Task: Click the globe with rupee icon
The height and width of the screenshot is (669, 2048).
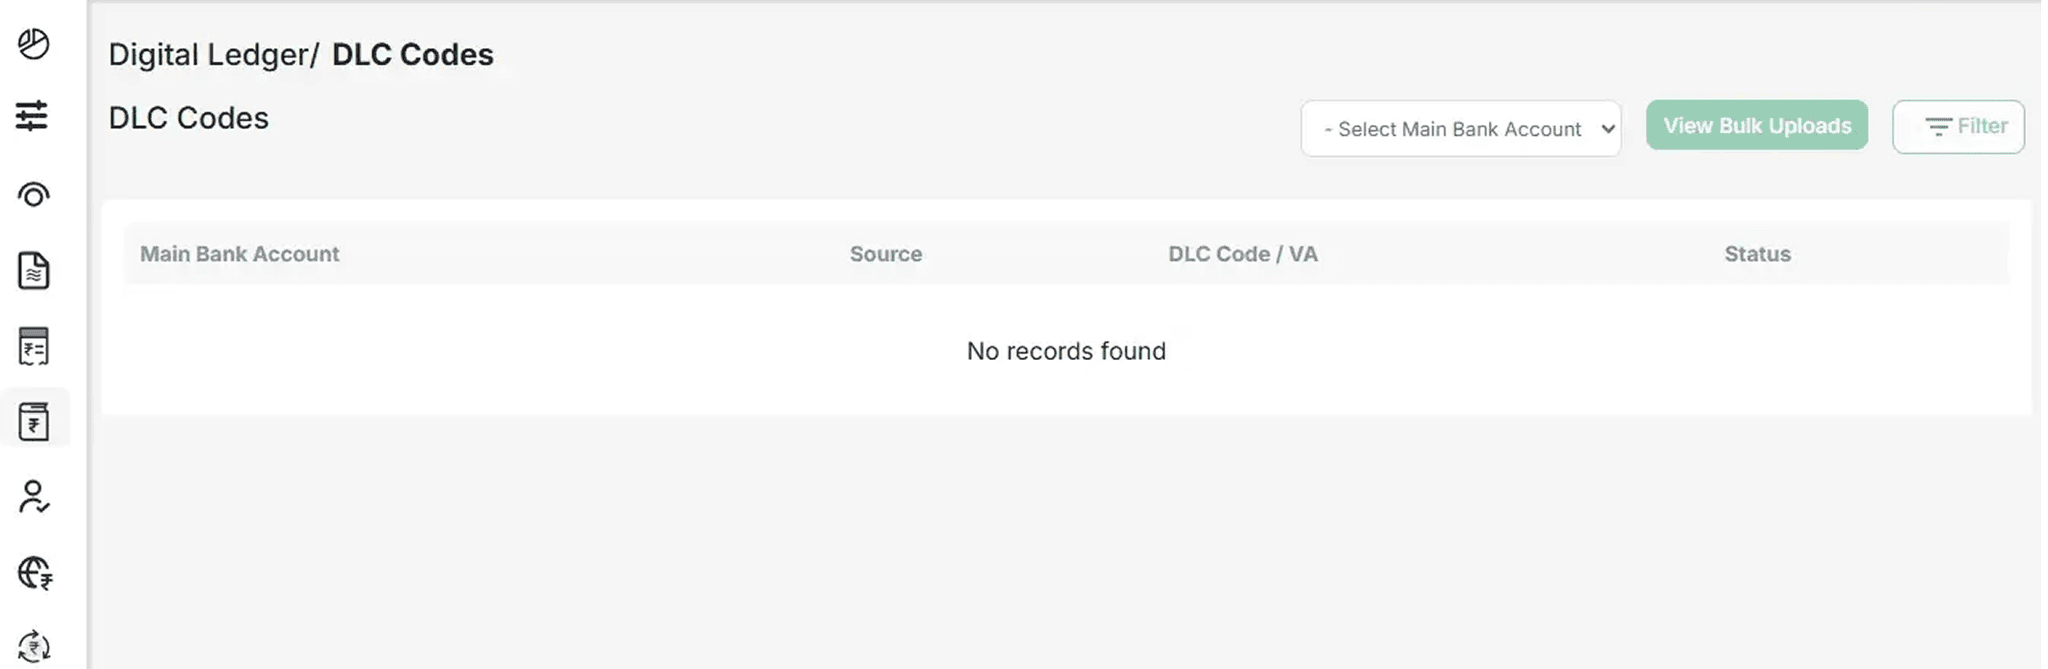Action: pyautogui.click(x=35, y=573)
